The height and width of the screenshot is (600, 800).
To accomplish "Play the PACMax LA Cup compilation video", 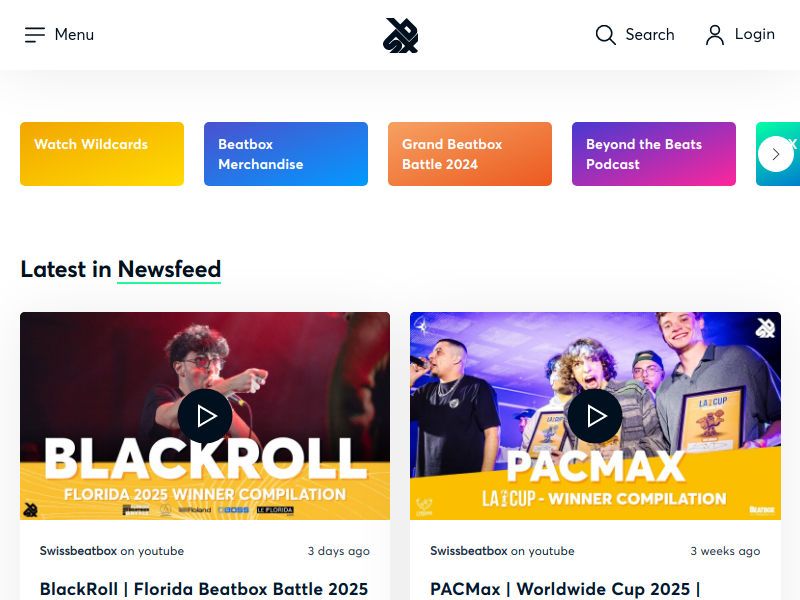I will click(x=595, y=416).
